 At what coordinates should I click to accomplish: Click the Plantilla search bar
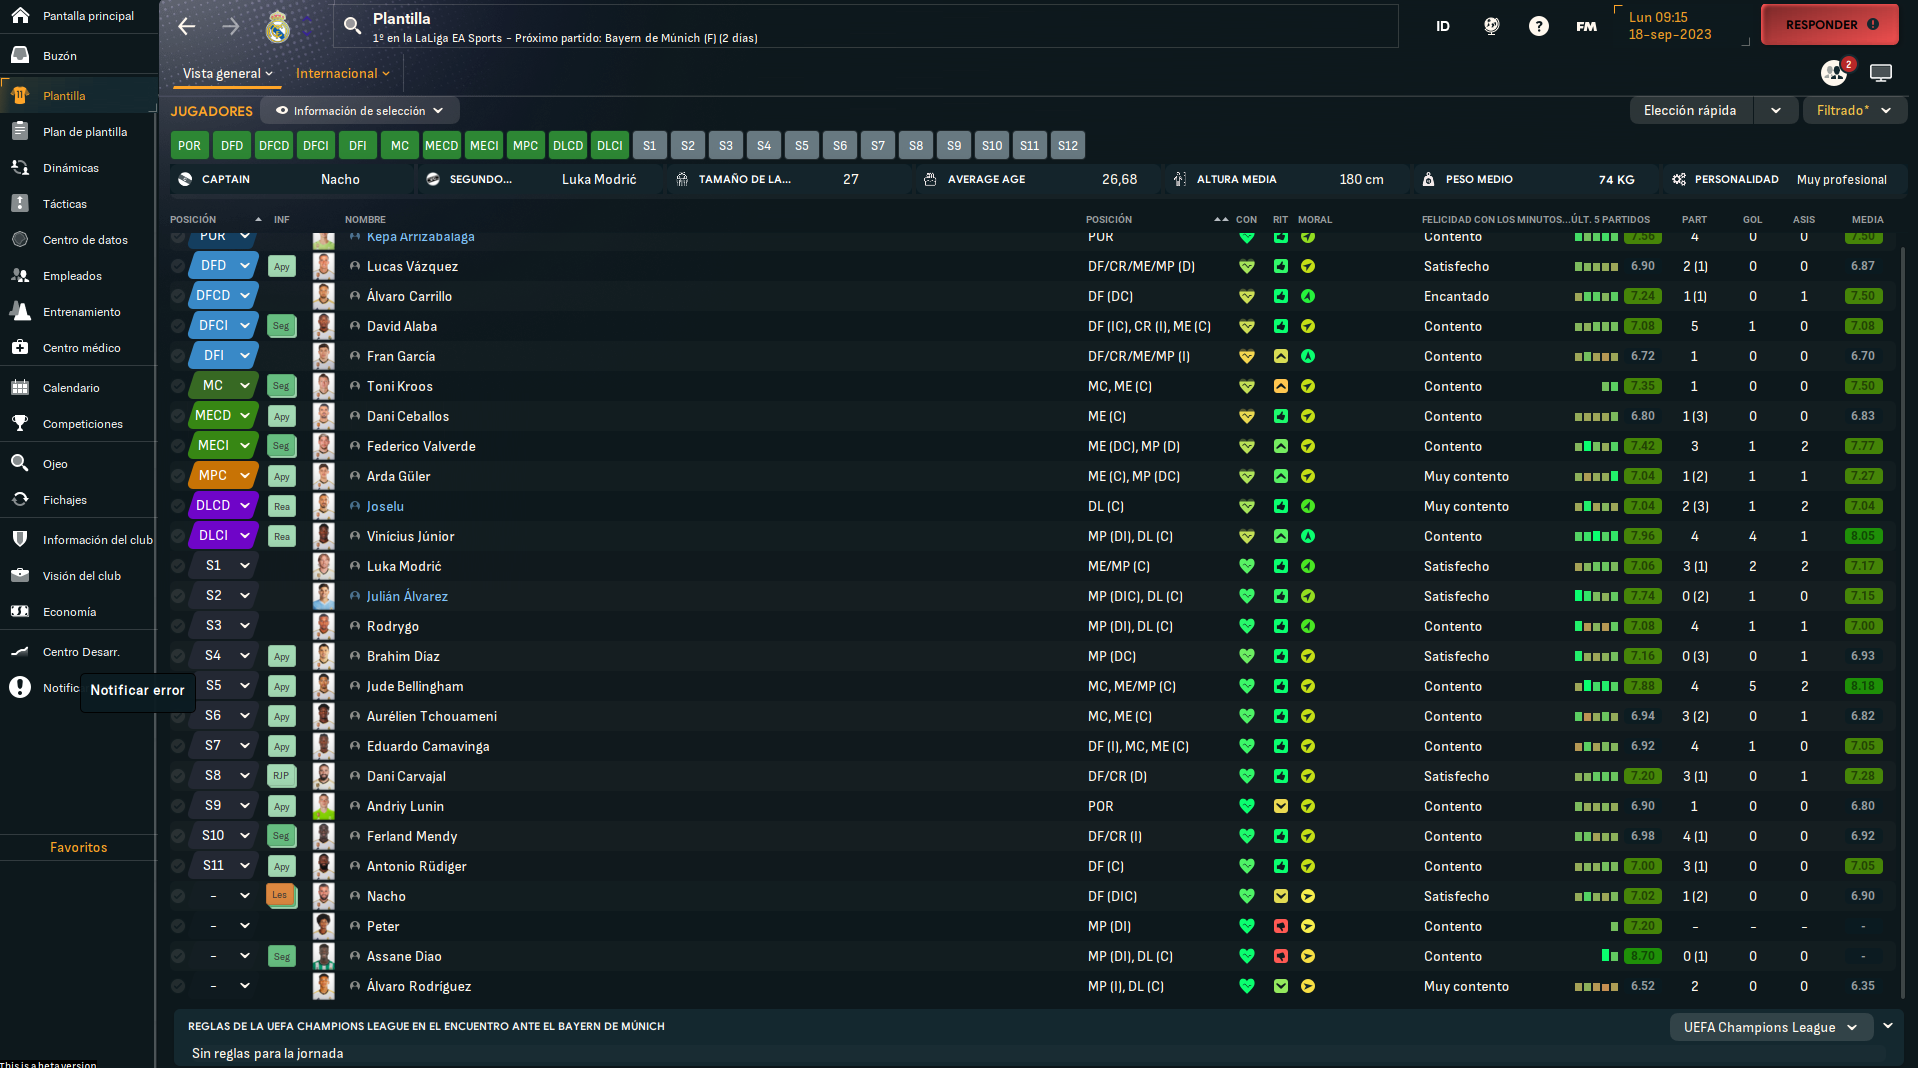pyautogui.click(x=866, y=26)
